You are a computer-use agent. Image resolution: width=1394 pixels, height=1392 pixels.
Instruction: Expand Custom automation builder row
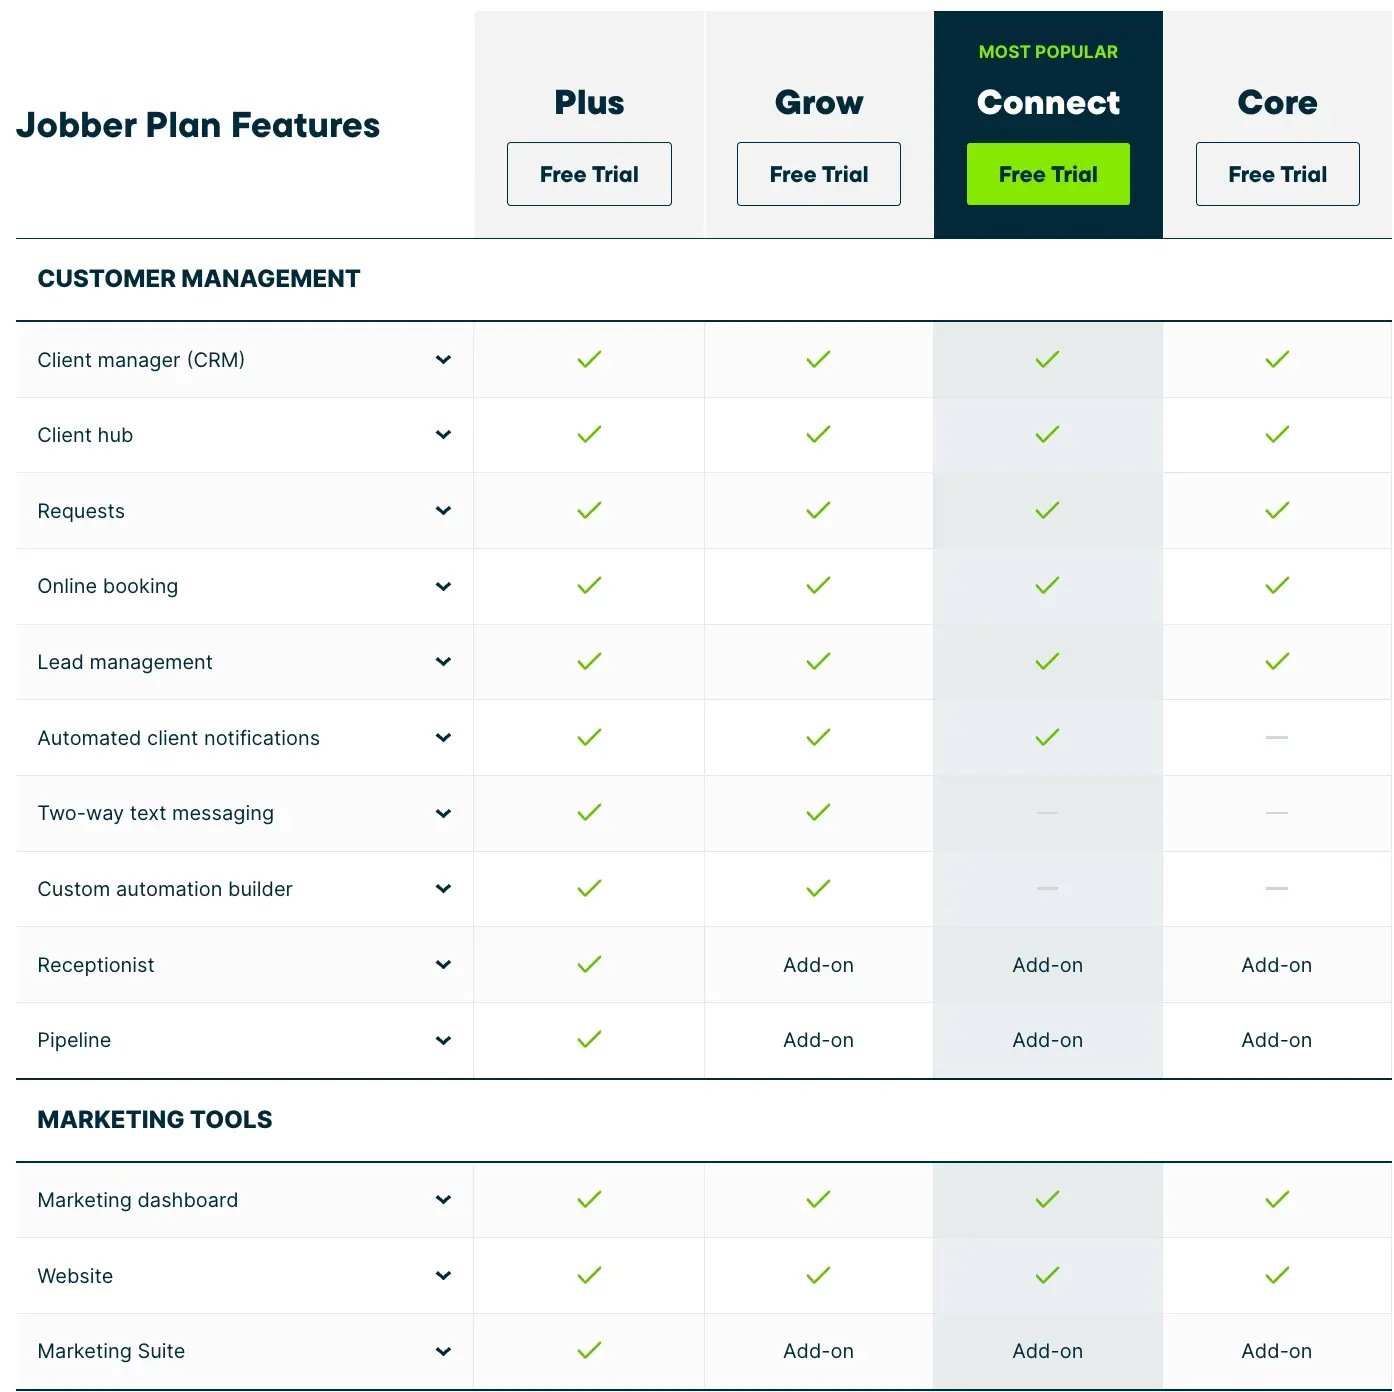point(443,889)
